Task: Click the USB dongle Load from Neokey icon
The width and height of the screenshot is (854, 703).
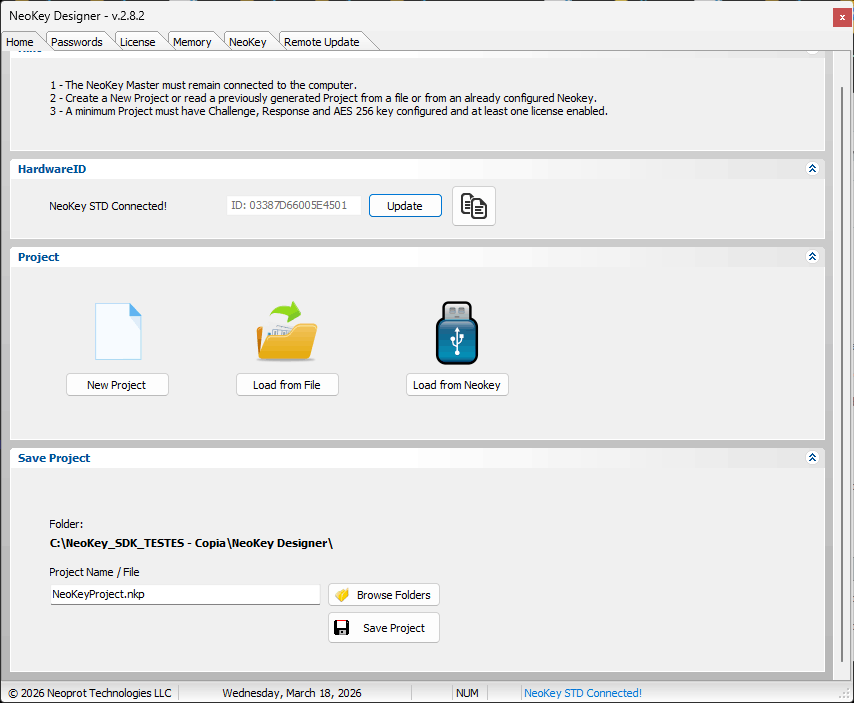Action: (x=457, y=332)
